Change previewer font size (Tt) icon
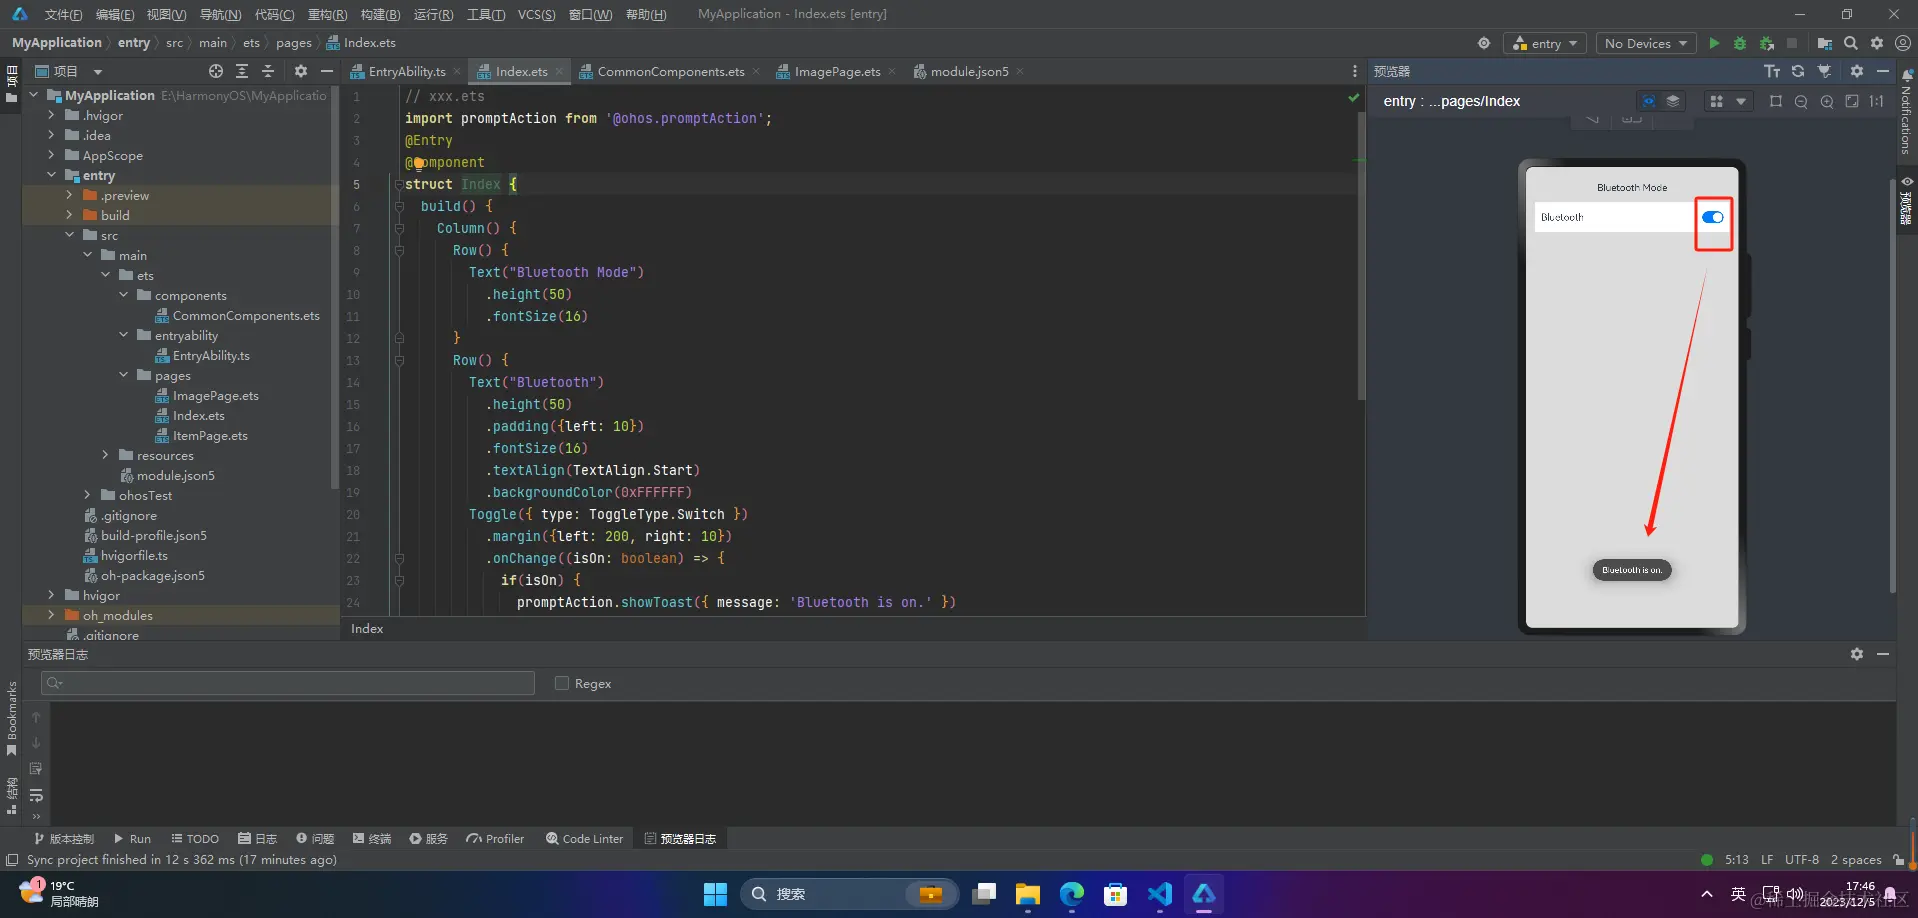 pyautogui.click(x=1772, y=71)
